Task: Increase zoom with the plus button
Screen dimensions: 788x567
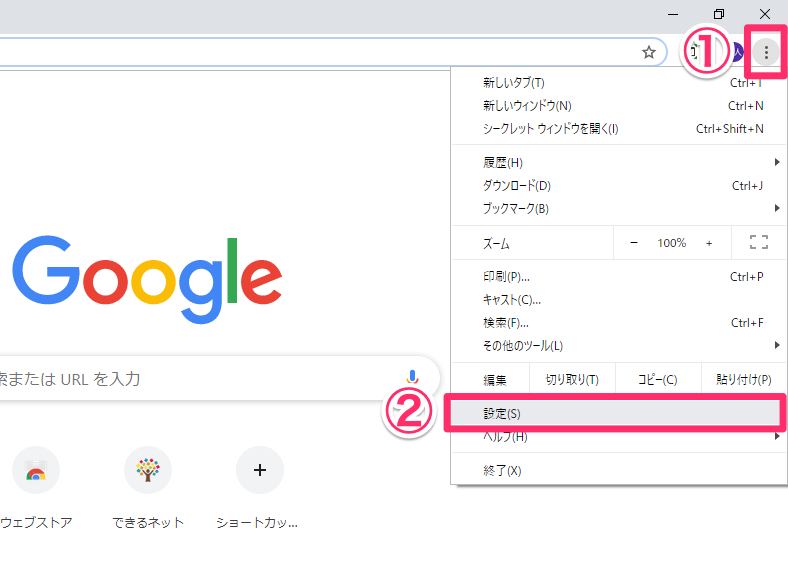Action: pos(709,243)
